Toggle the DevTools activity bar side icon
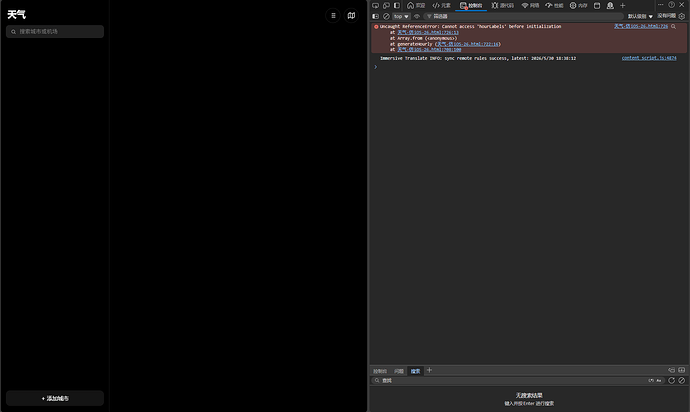 tap(396, 5)
